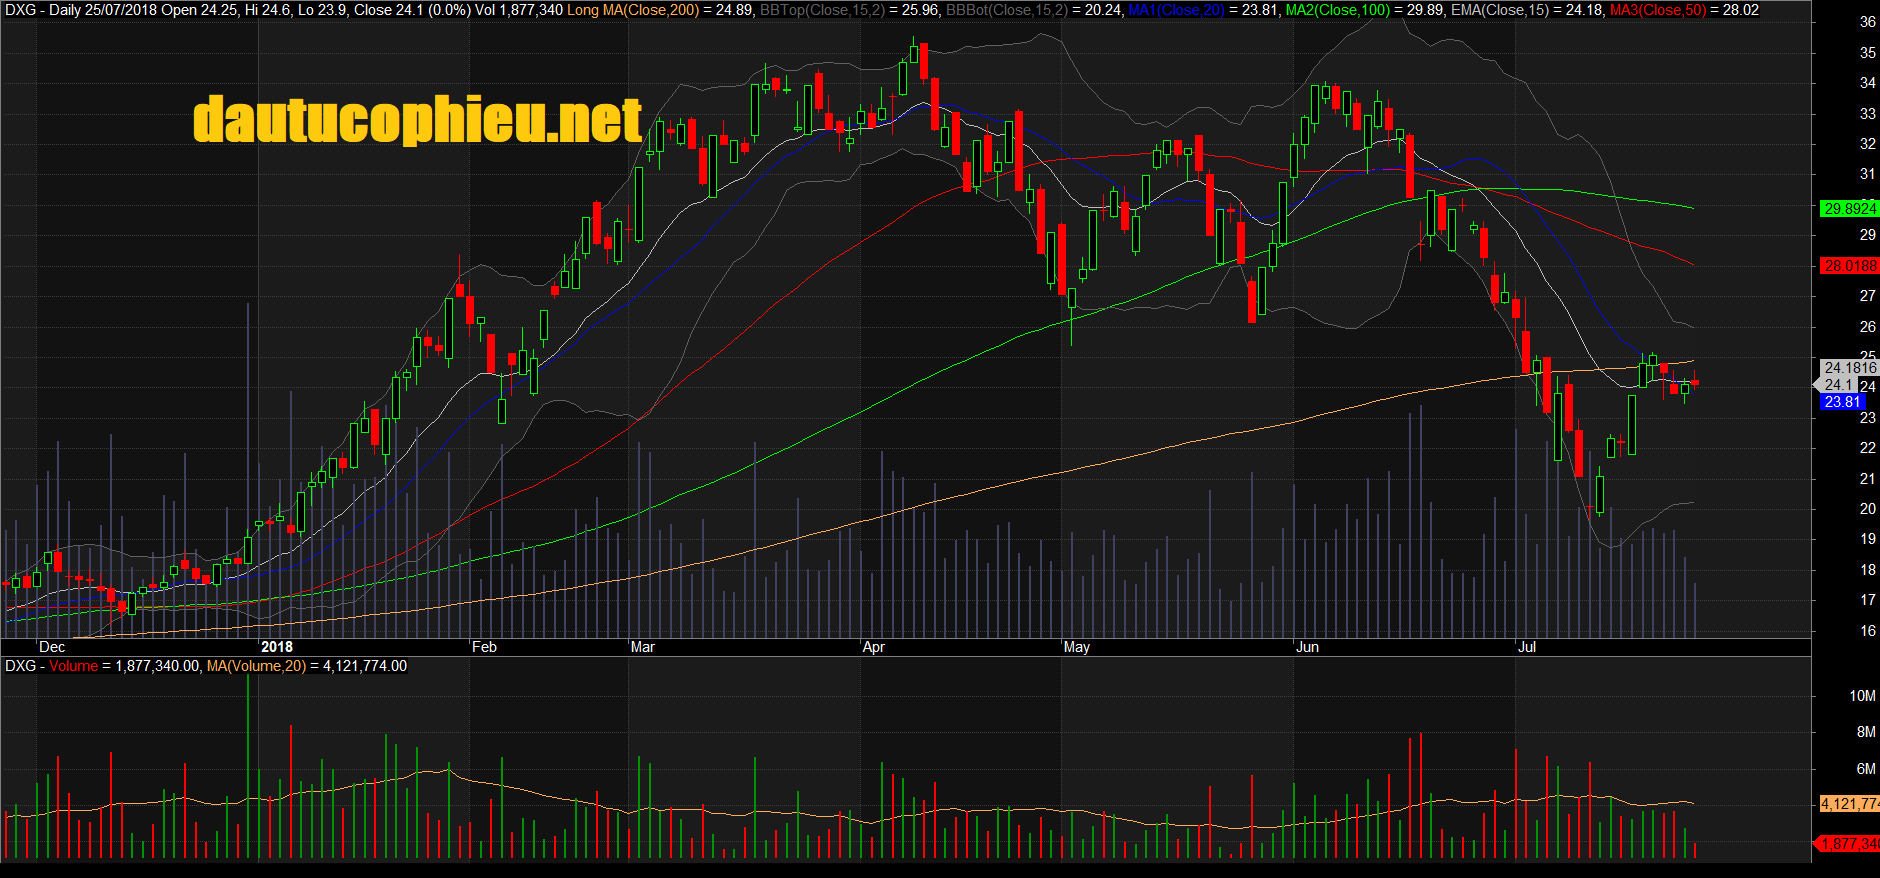Click the 24.1 last close price tag
The image size is (1880, 878).
click(x=1838, y=385)
